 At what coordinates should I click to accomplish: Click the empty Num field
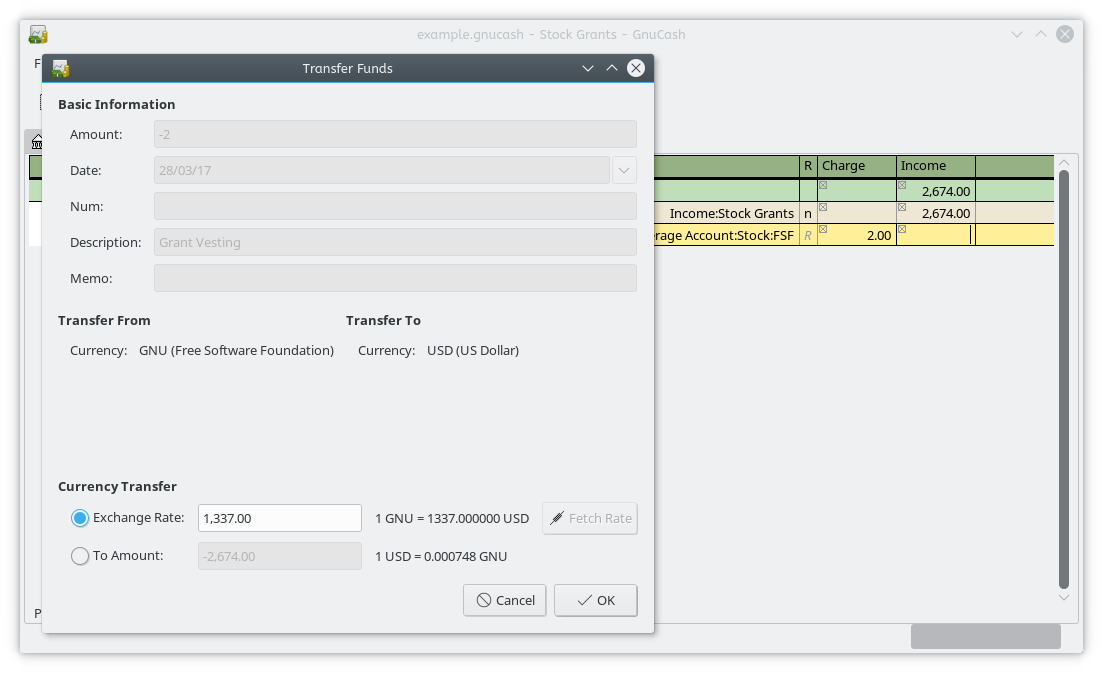(395, 206)
